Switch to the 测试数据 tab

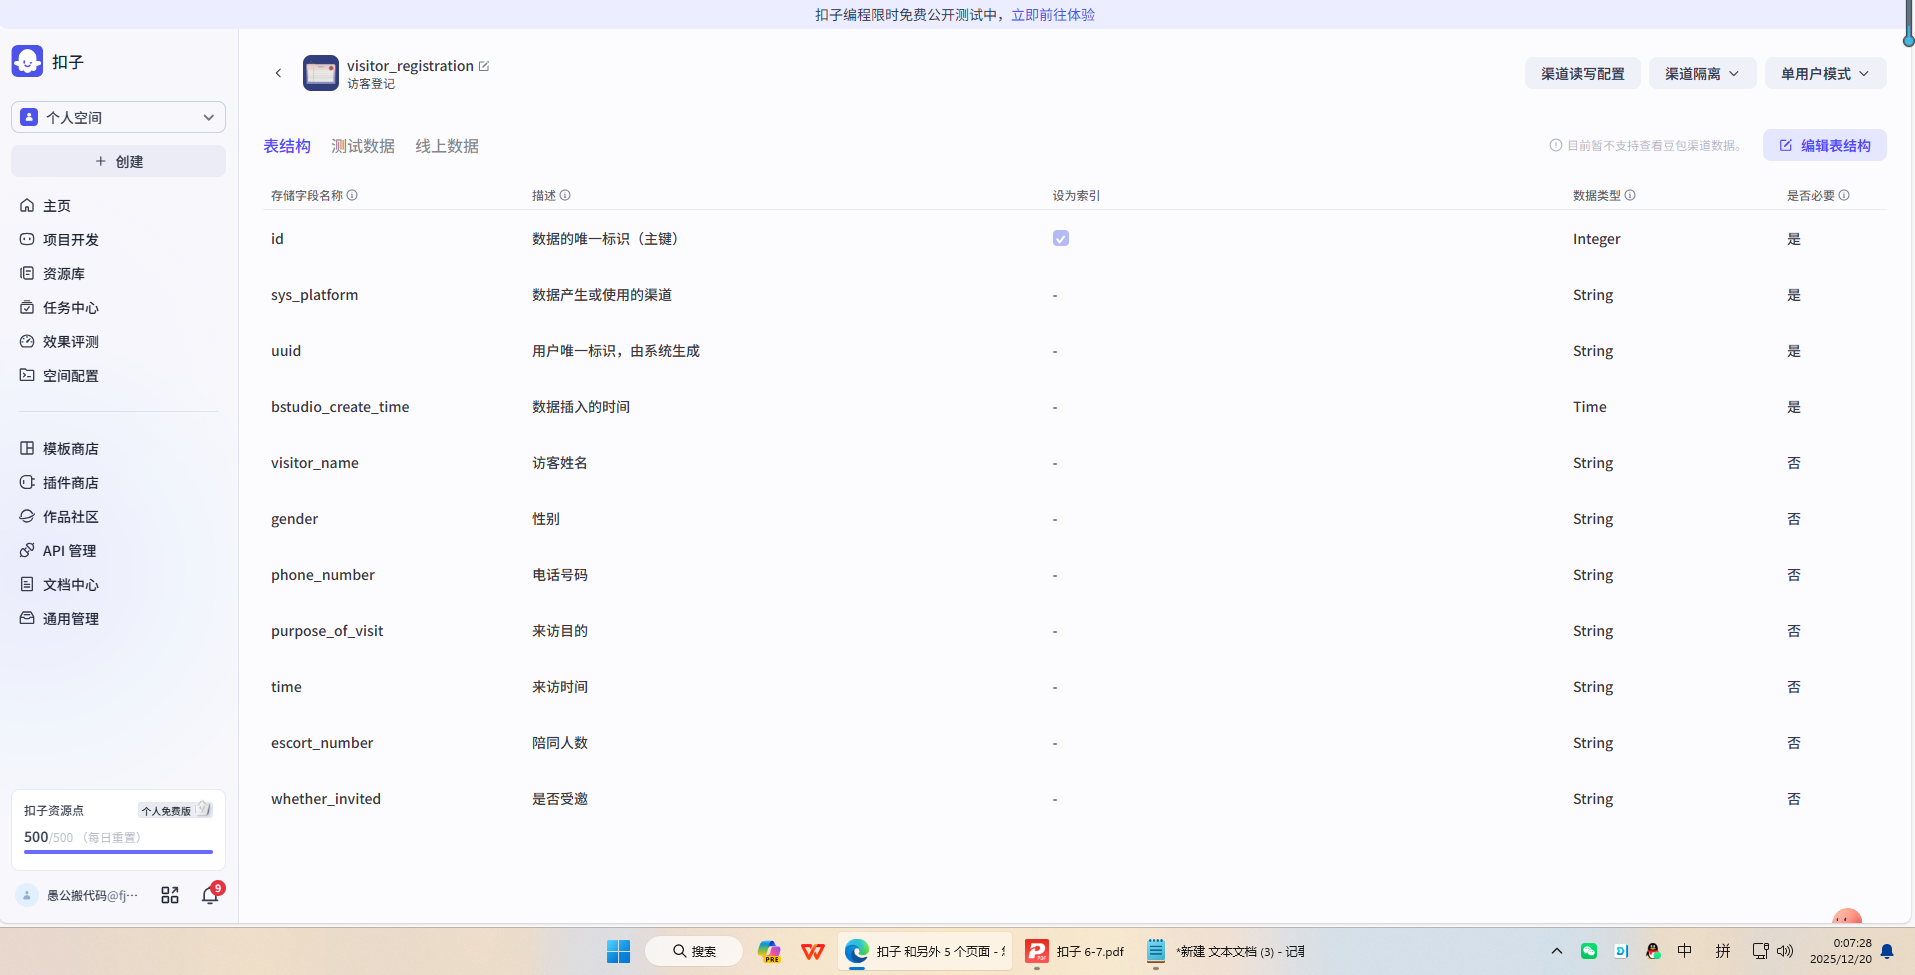click(x=362, y=146)
